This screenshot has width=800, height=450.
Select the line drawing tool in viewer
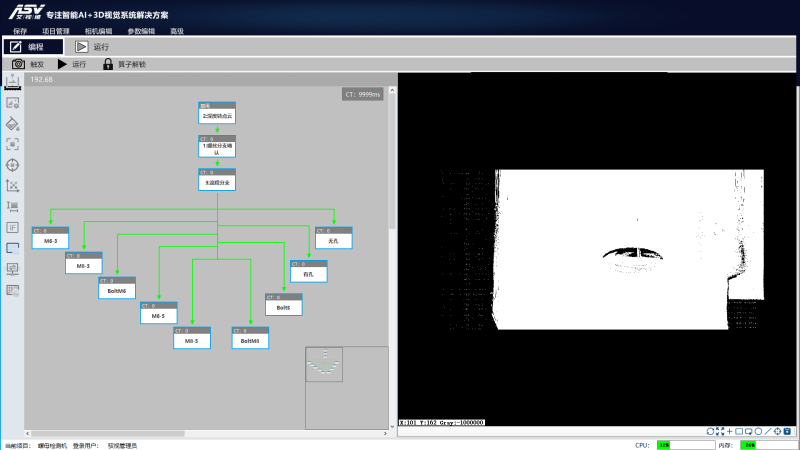(768, 431)
